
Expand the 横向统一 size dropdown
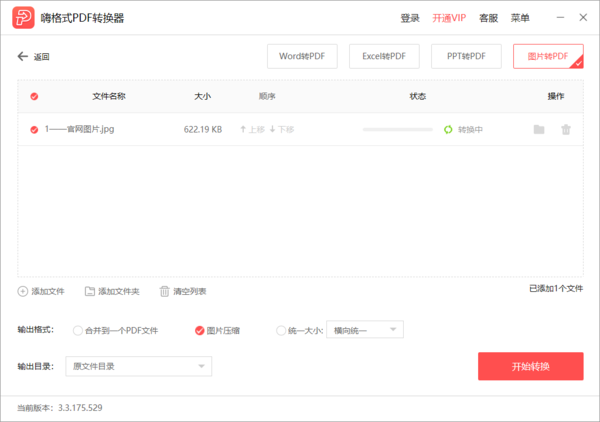(x=364, y=330)
